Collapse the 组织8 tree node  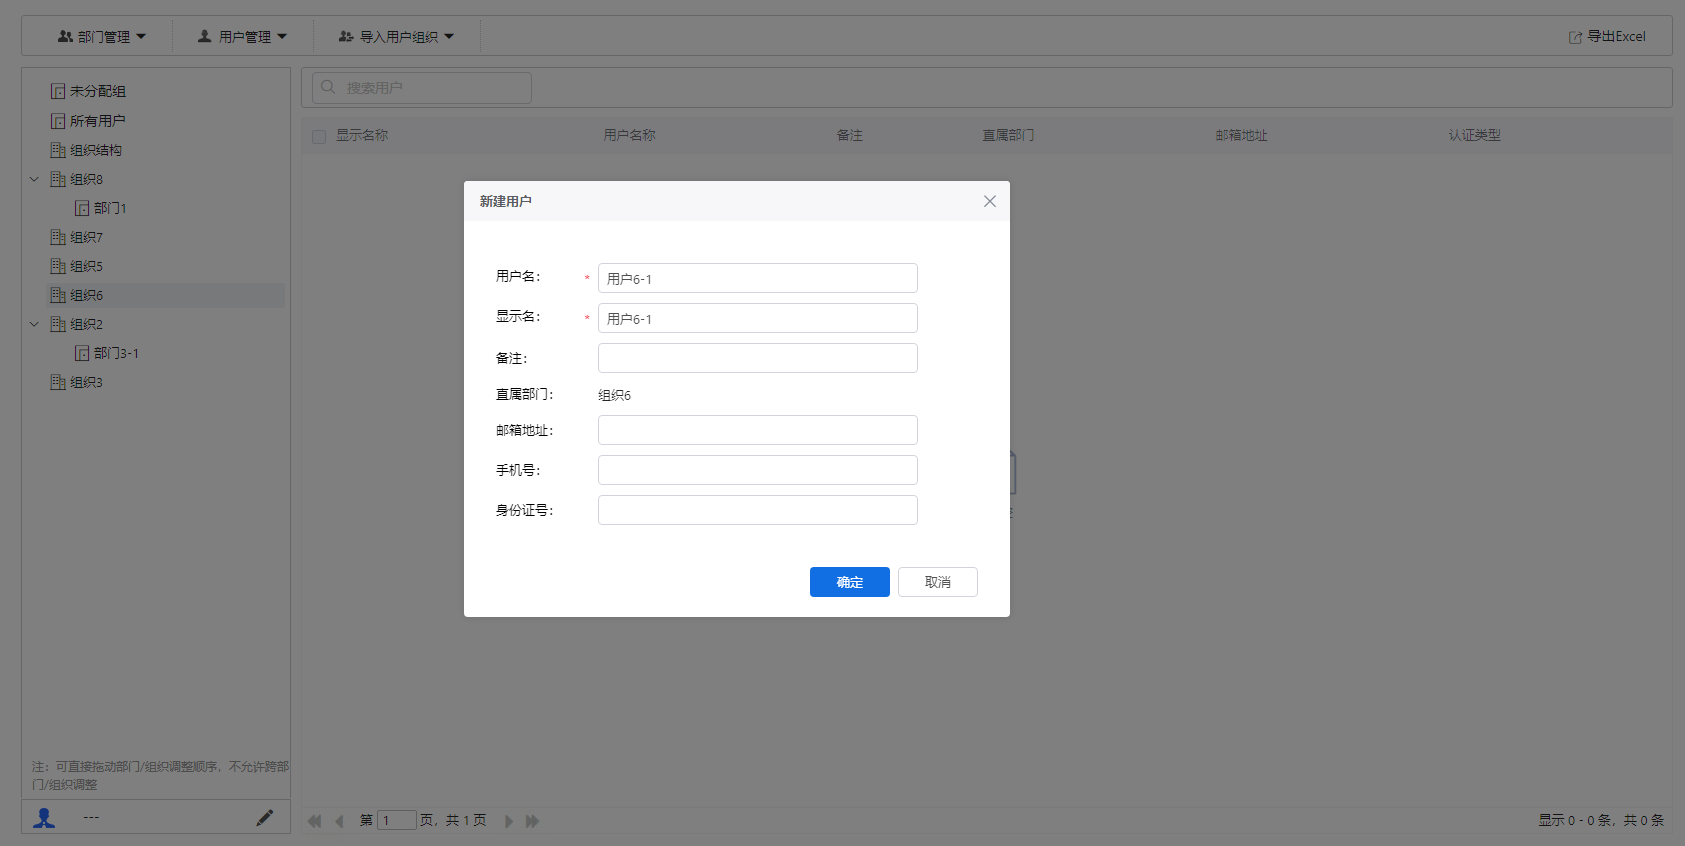click(x=34, y=179)
